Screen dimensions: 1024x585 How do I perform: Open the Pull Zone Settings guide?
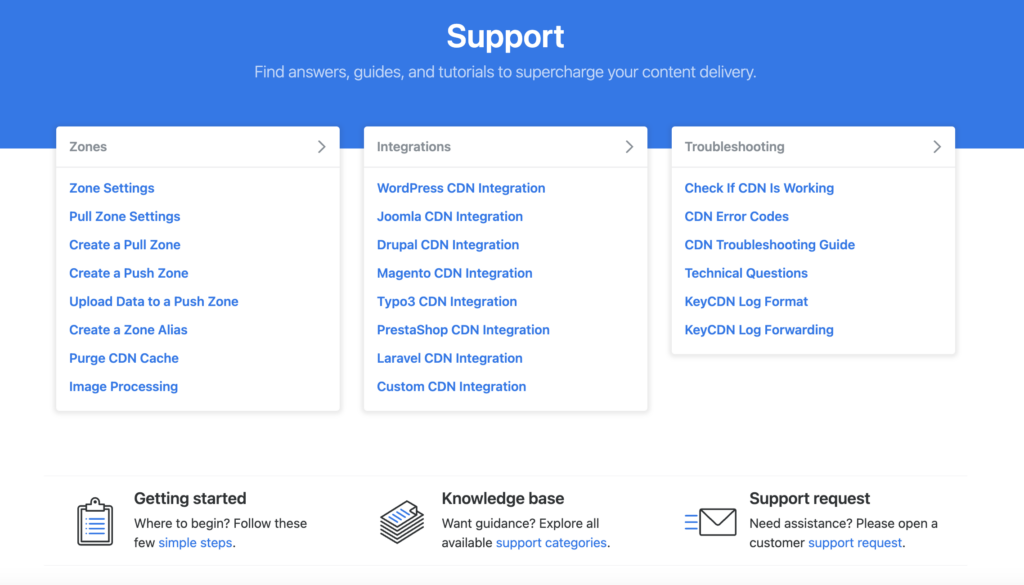coord(124,216)
